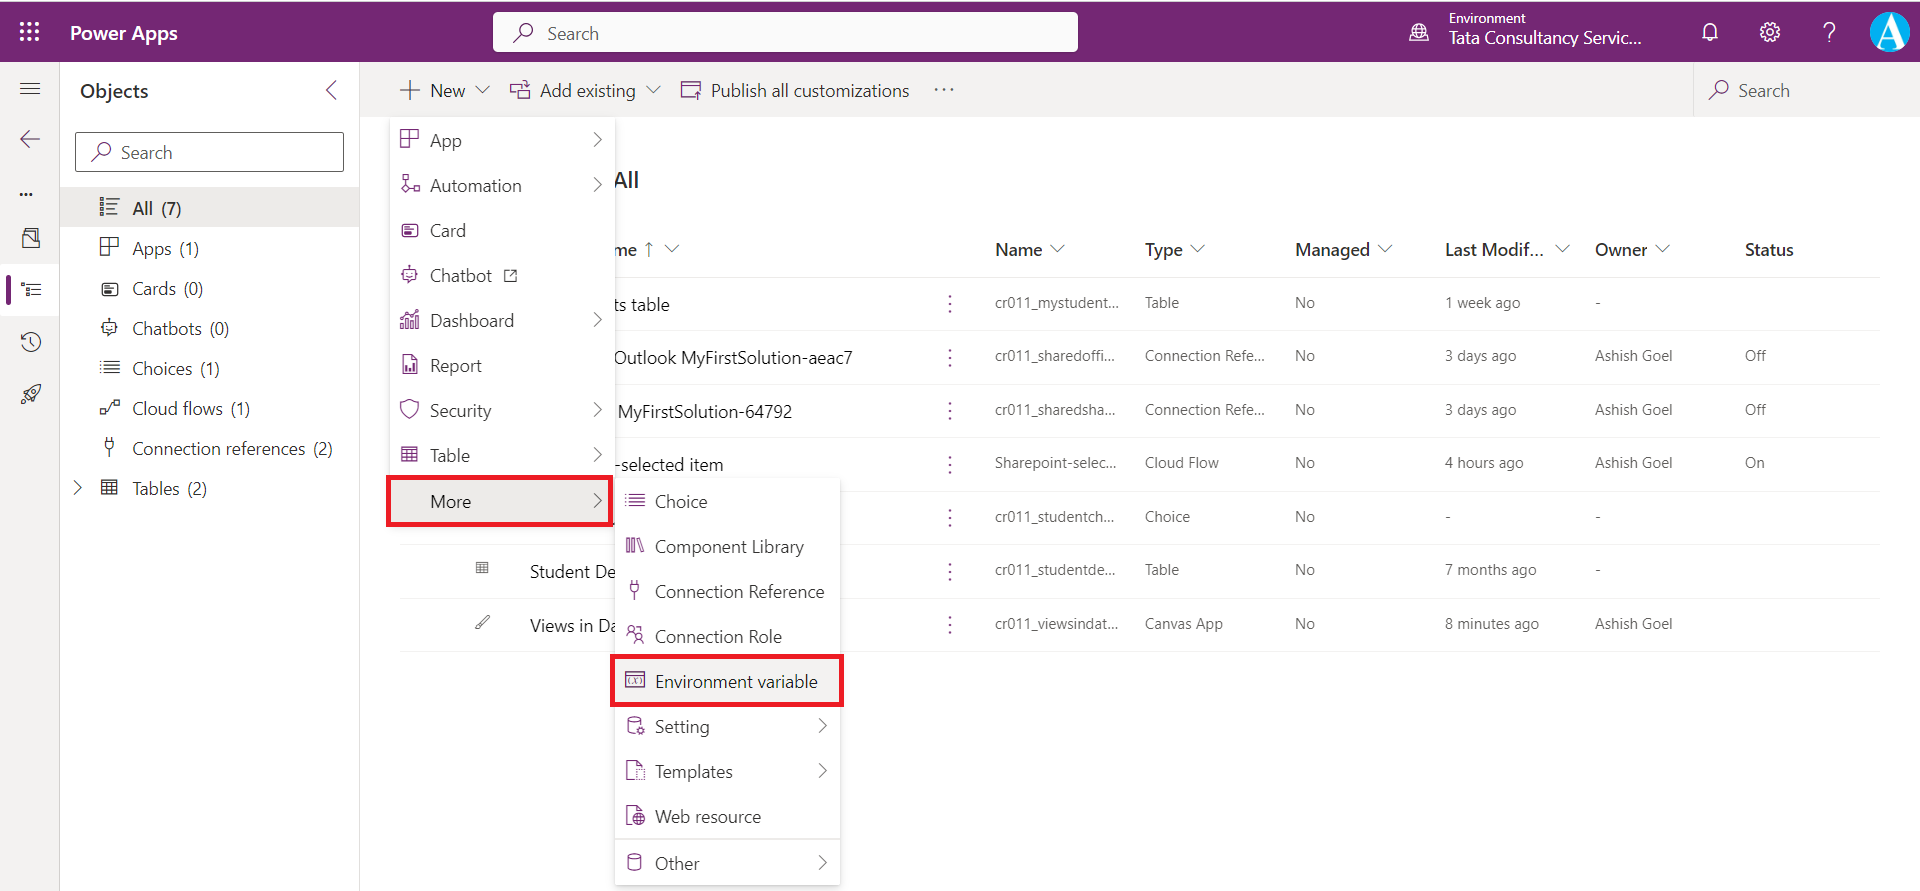Expand the Tables tree node
The height and width of the screenshot is (891, 1920).
pyautogui.click(x=78, y=488)
